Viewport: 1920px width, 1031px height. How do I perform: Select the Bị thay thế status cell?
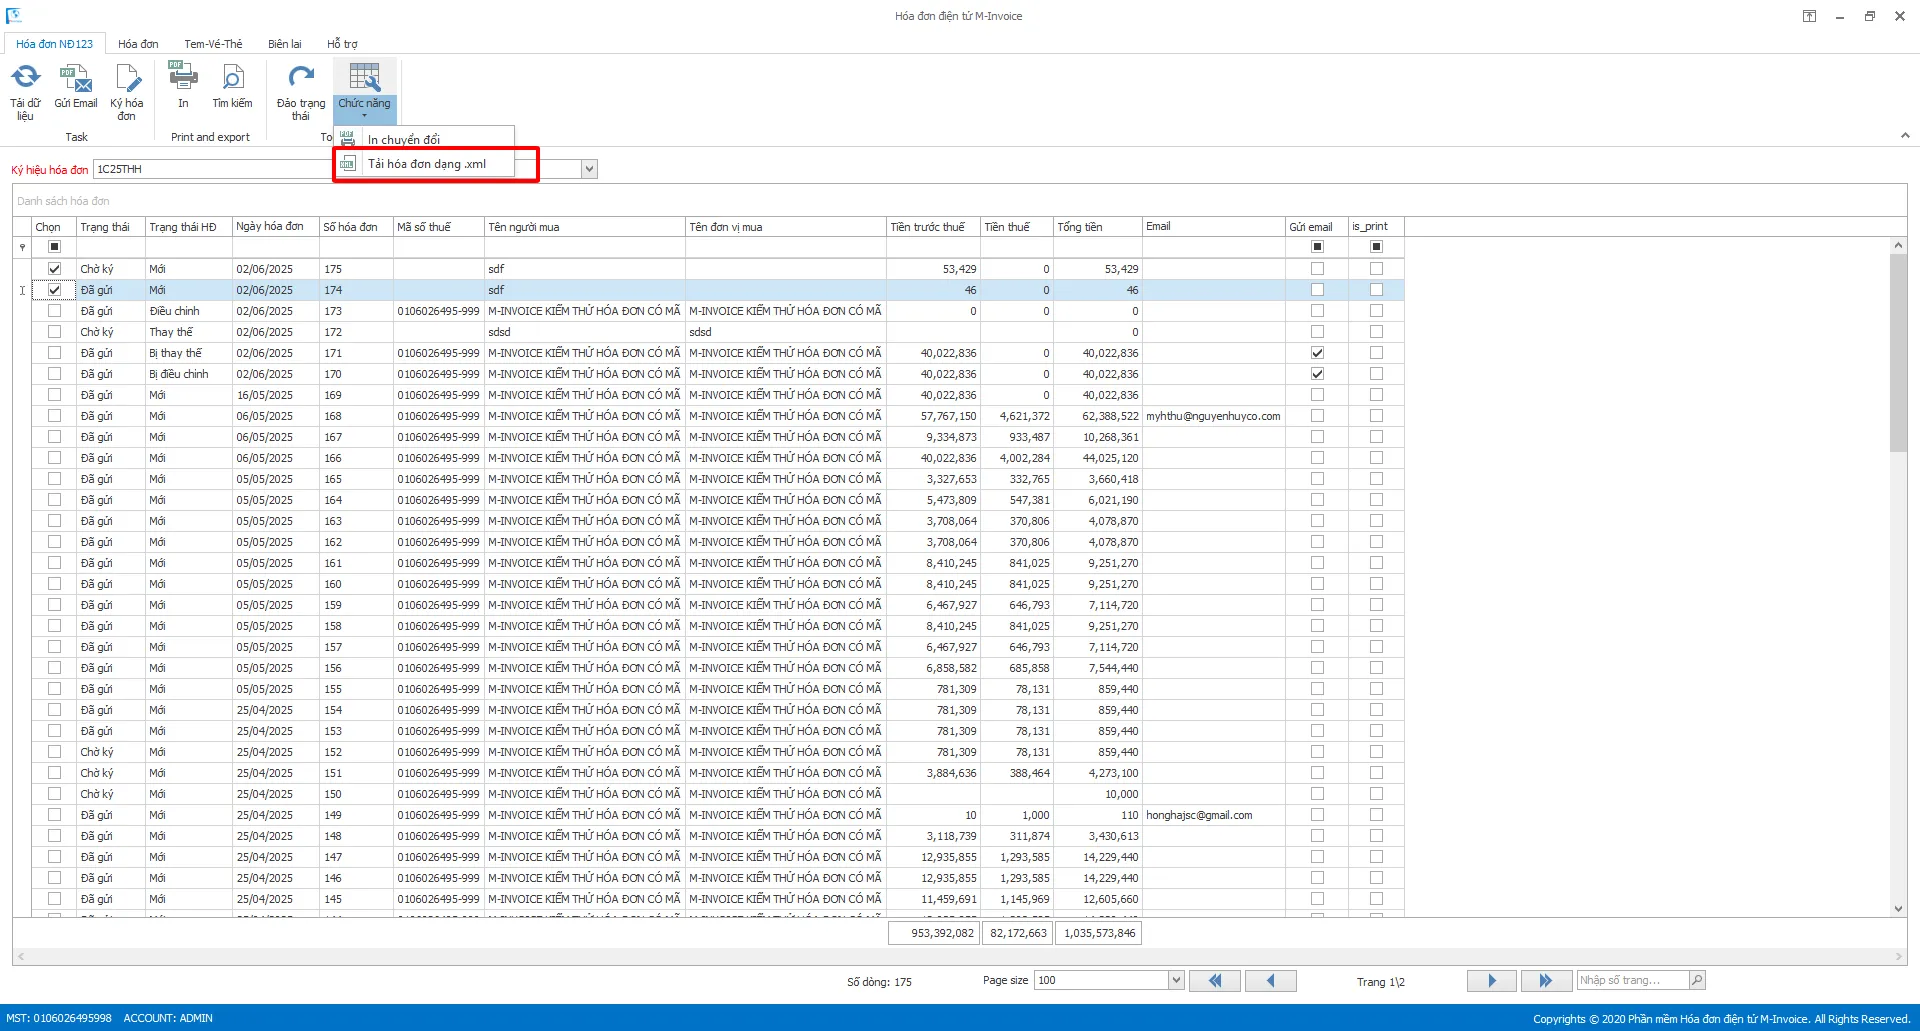click(x=189, y=353)
